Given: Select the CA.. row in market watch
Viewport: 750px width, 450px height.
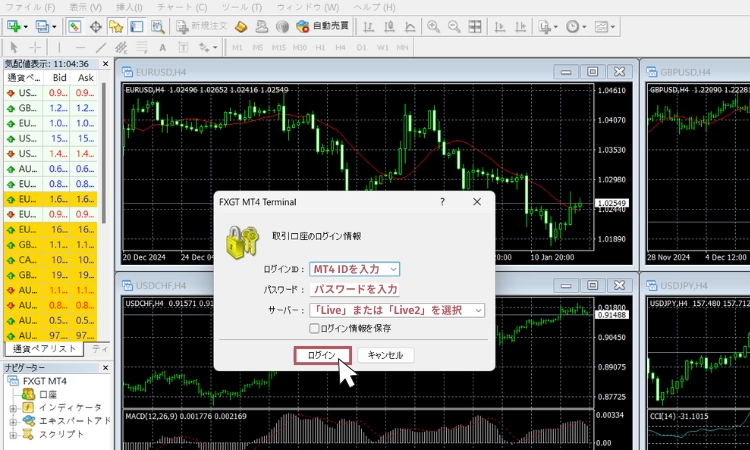Looking at the screenshot, I should click(50, 260).
